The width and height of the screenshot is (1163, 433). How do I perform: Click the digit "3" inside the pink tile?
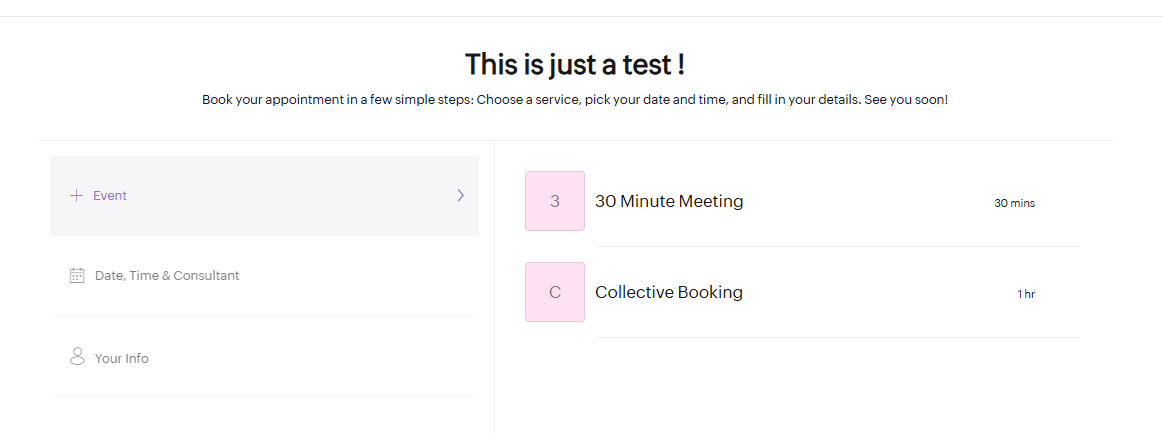tap(555, 201)
